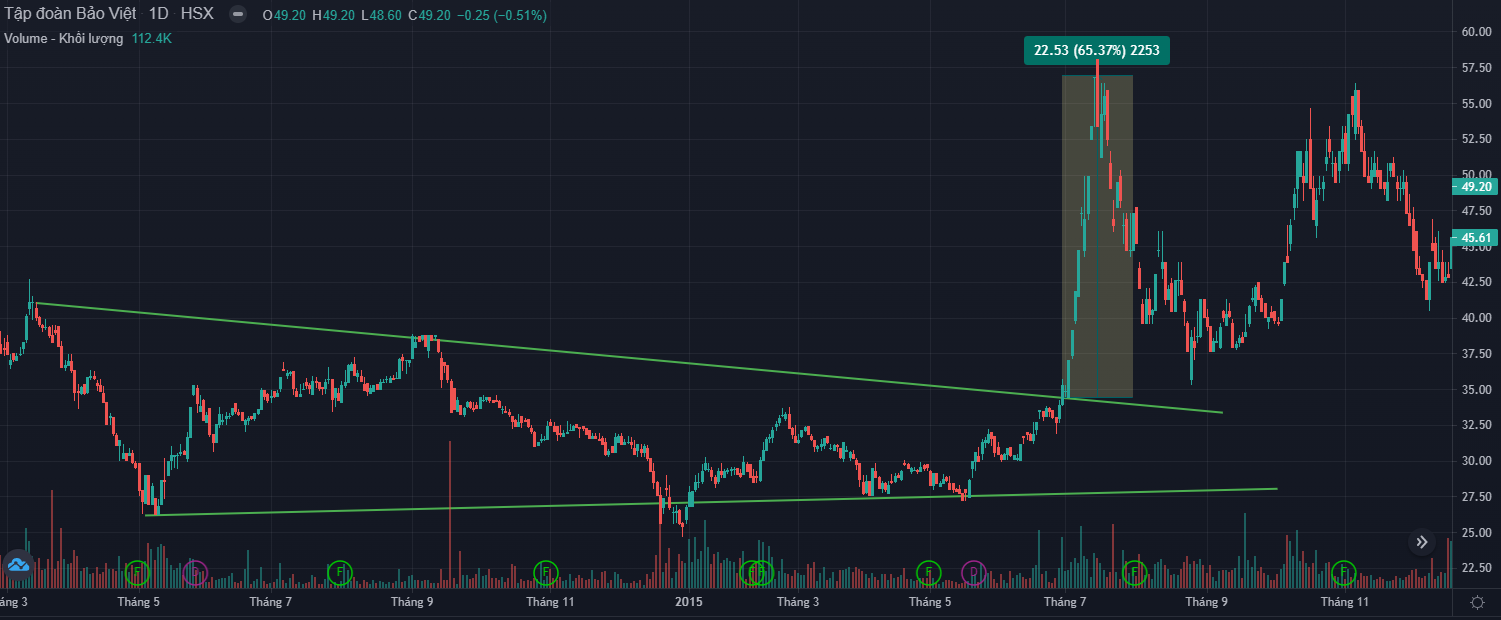Click the scroll to latest bar arrows
1501x620 pixels.
(x=1422, y=543)
